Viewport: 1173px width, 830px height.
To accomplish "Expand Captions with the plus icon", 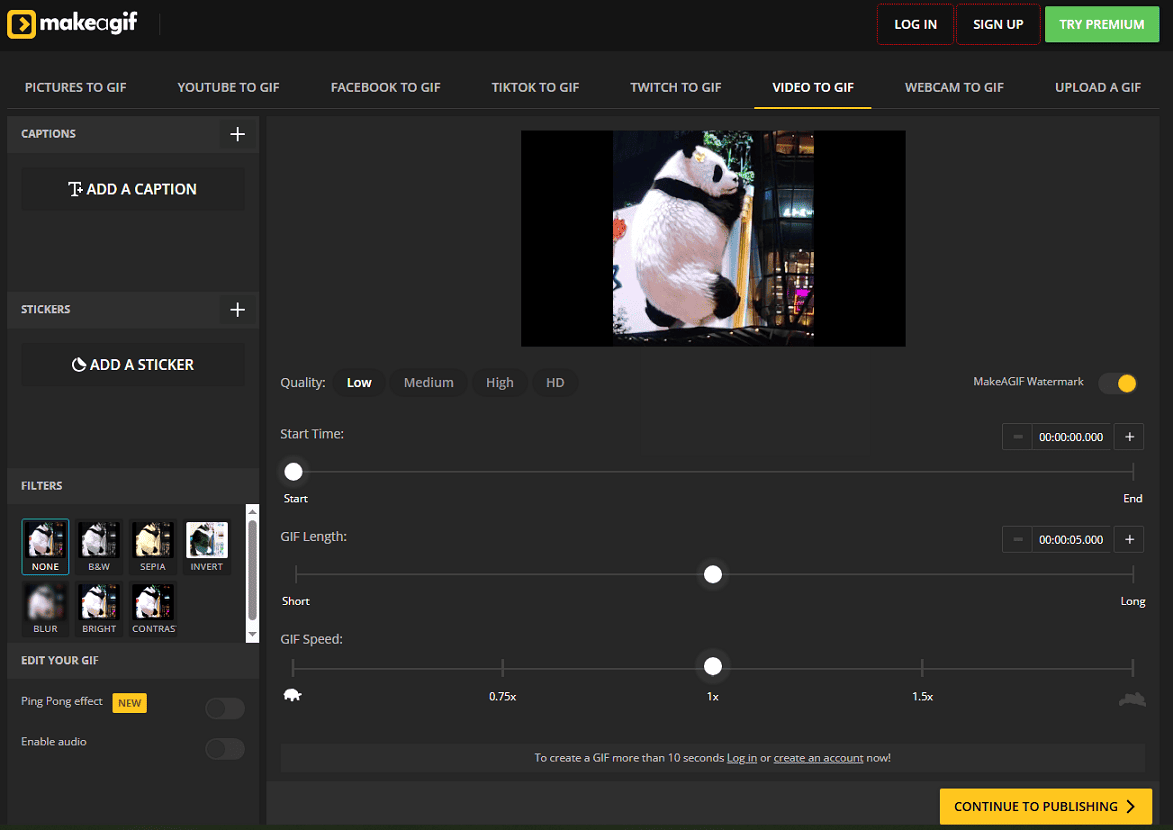I will pyautogui.click(x=237, y=134).
